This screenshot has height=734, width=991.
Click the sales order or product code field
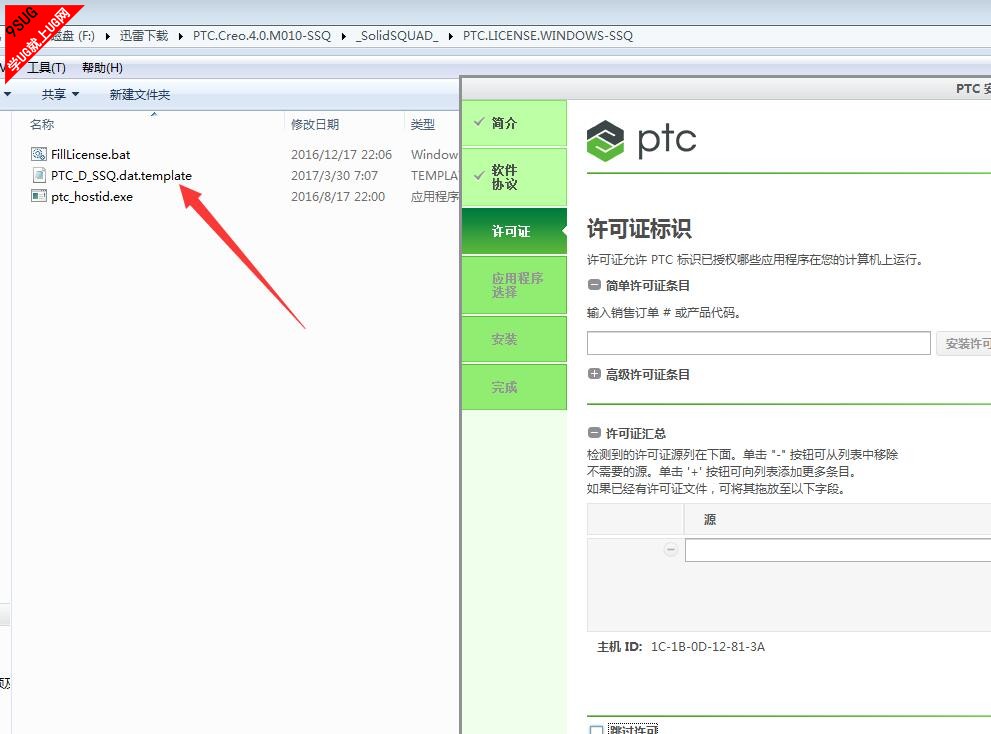tap(758, 343)
